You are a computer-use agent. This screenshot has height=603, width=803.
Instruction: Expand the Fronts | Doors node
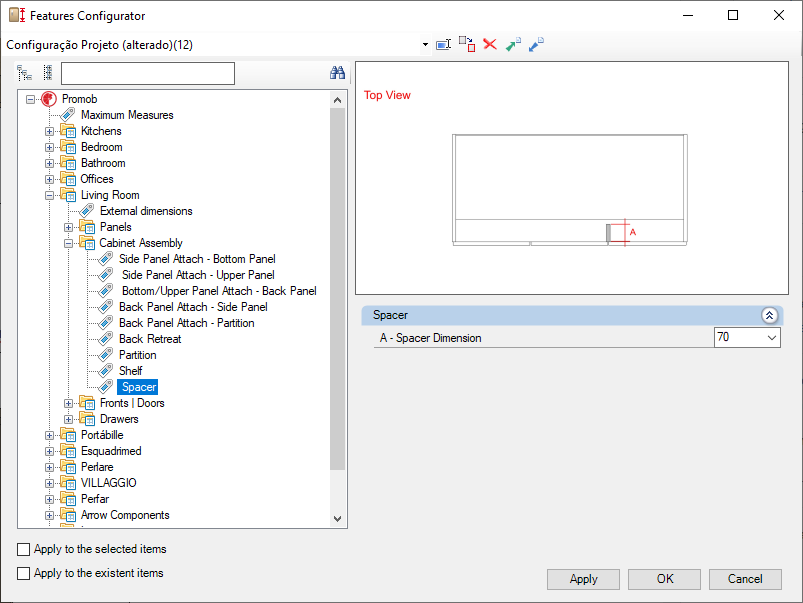[68, 403]
